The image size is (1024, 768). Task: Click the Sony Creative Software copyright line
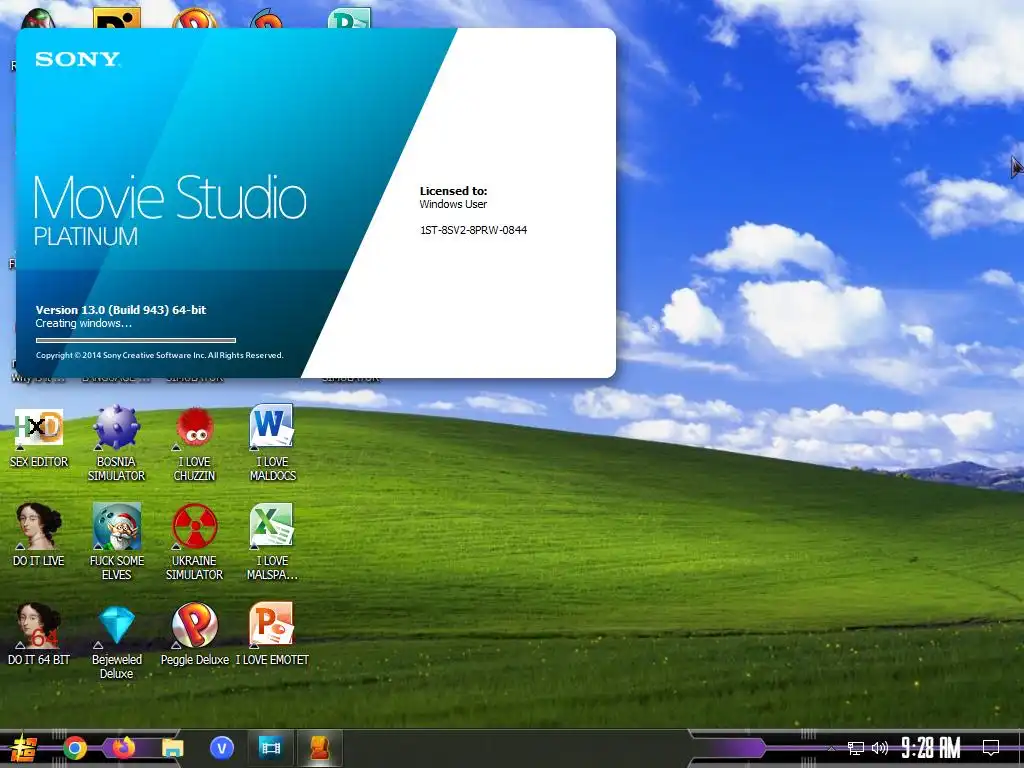pos(159,355)
